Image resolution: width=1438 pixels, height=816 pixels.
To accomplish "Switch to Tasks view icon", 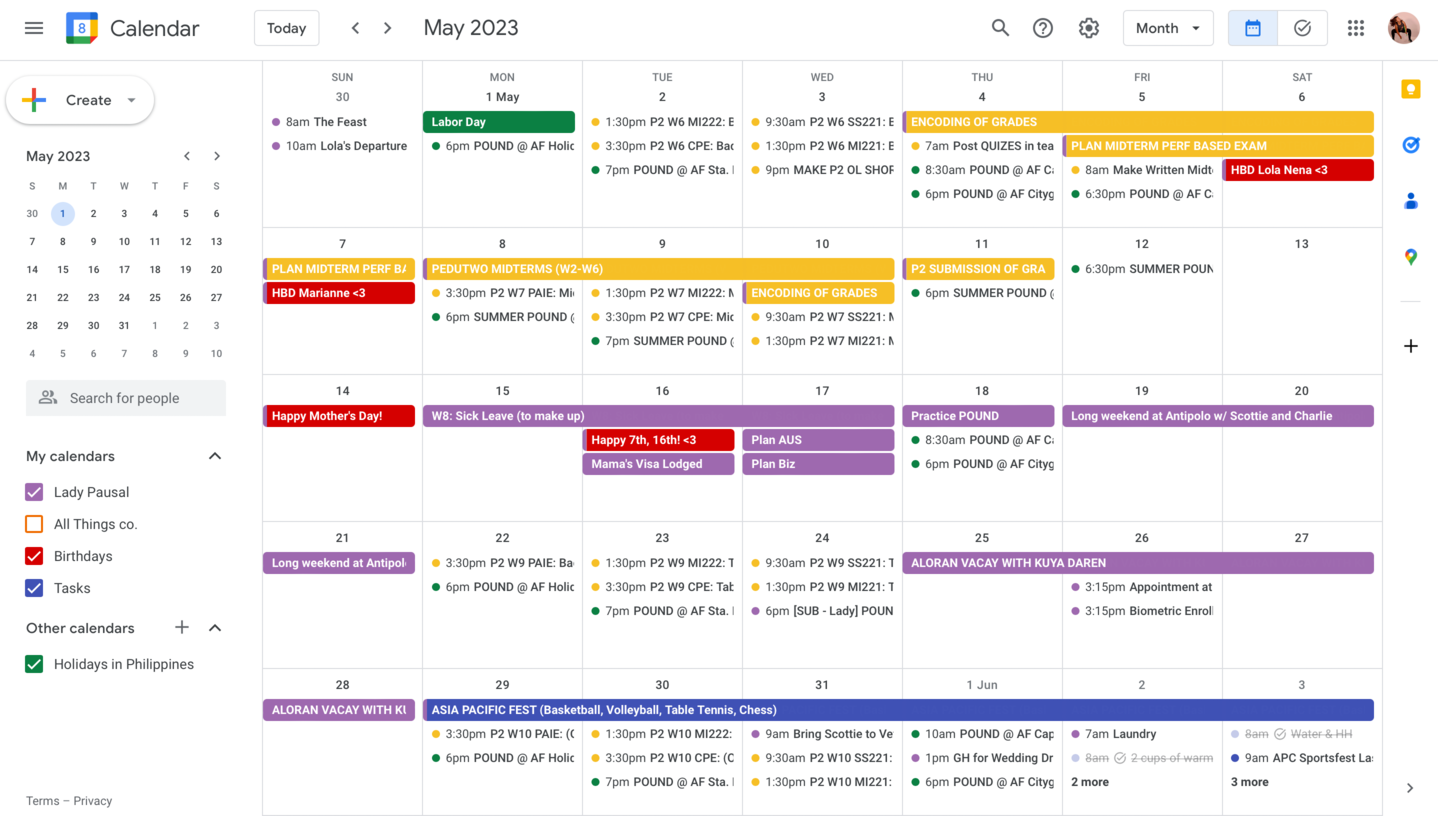I will (1302, 28).
